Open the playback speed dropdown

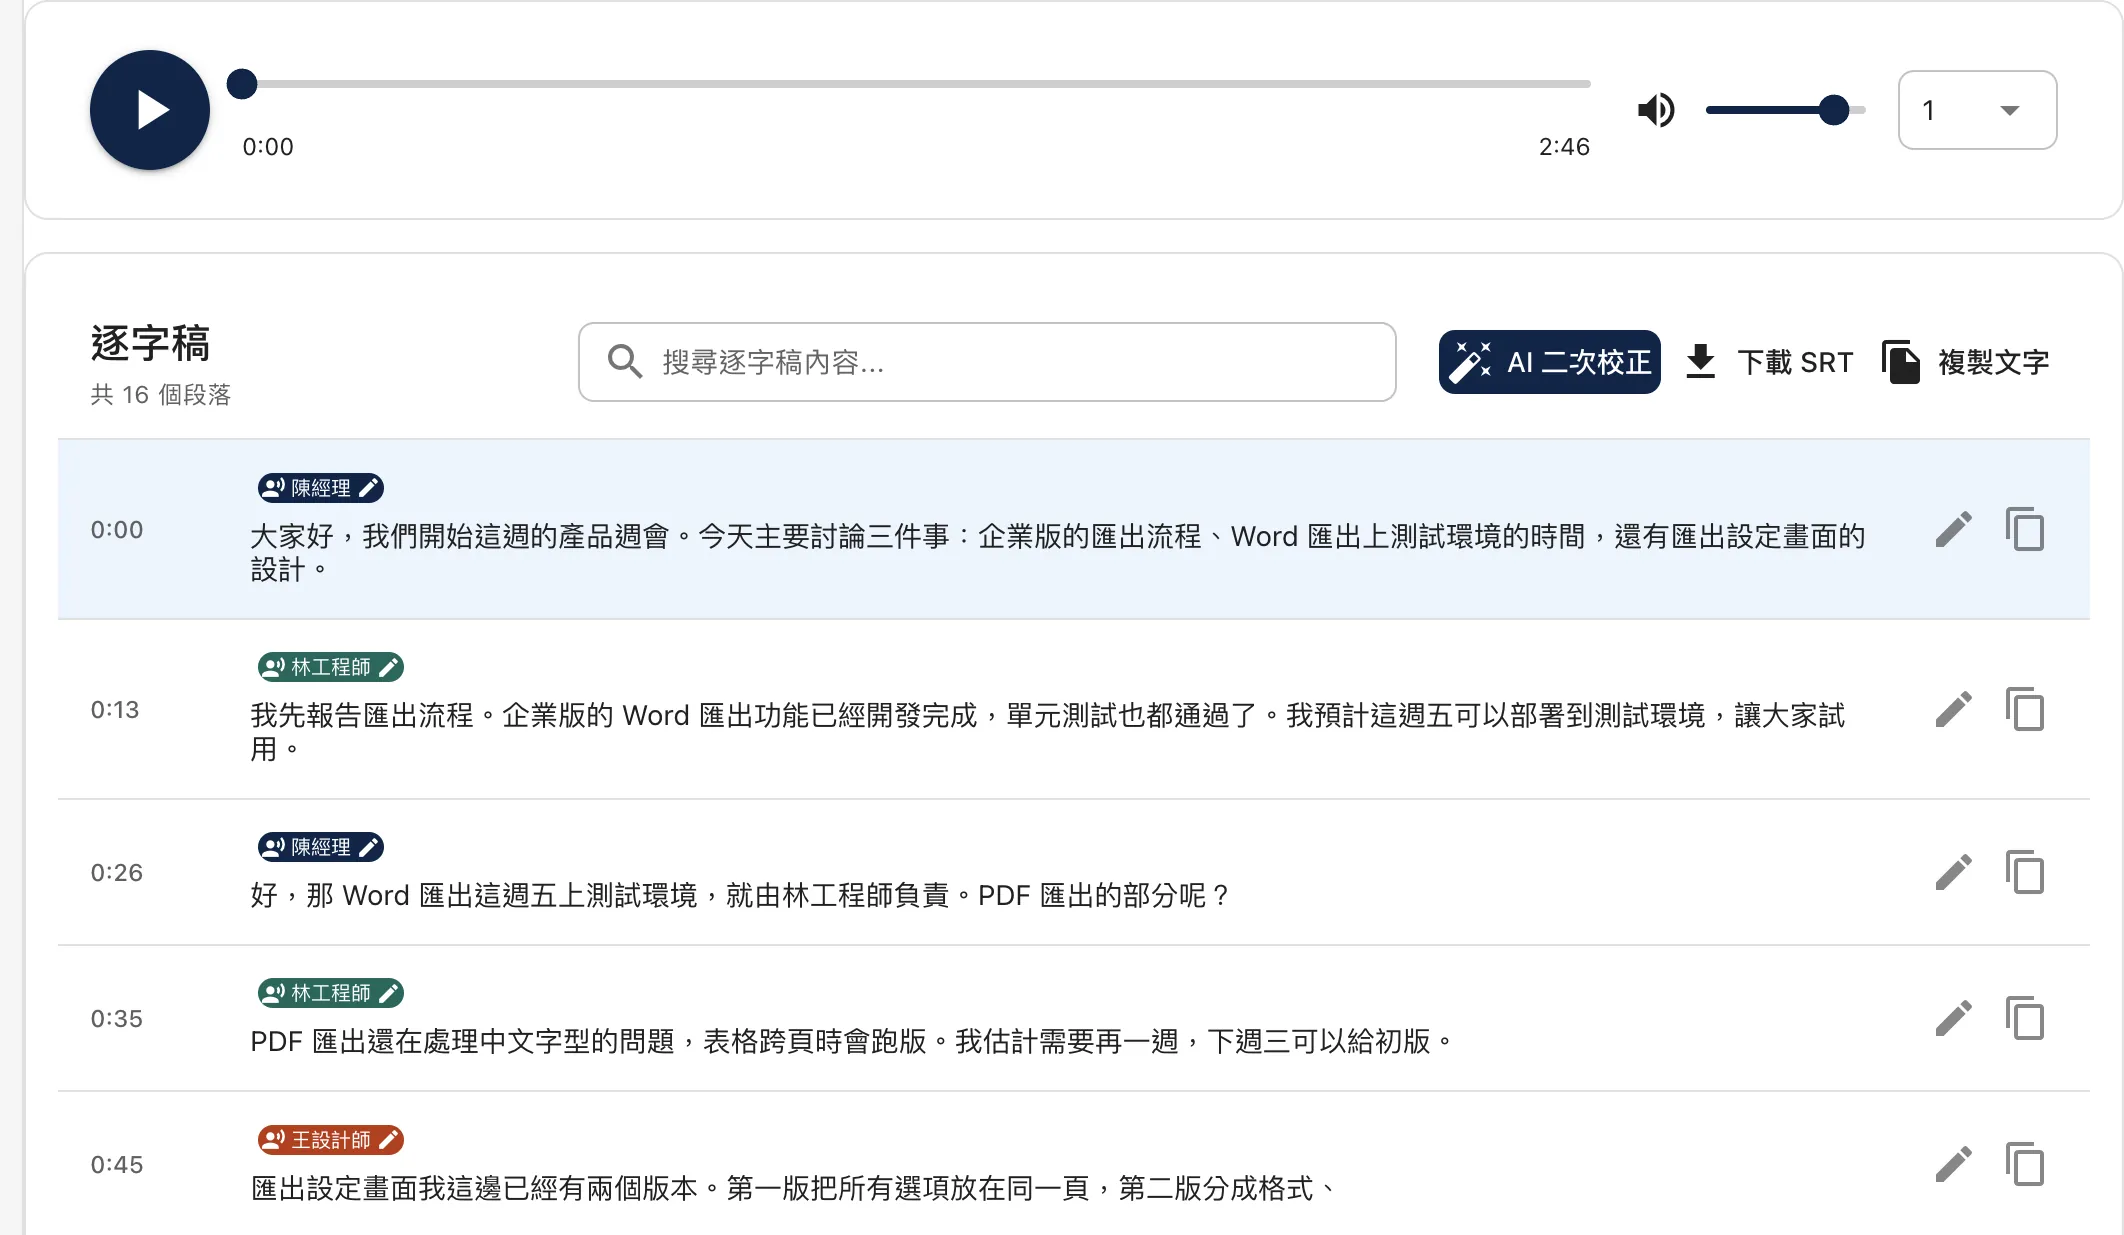click(x=1977, y=110)
